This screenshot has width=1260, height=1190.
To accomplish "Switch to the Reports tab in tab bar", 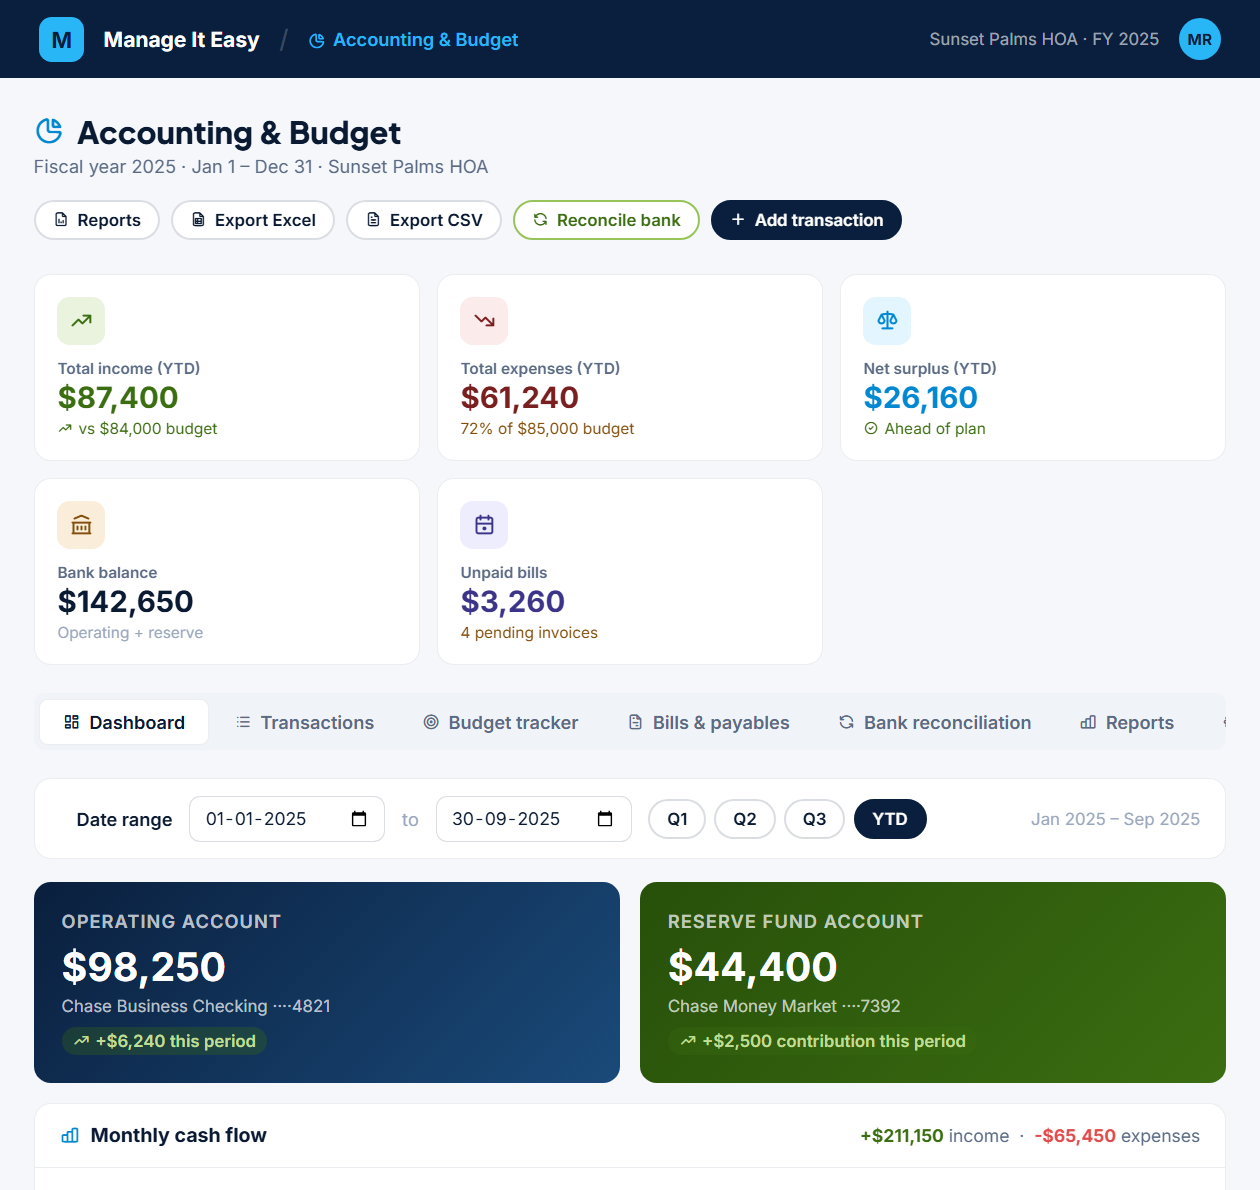I will click(x=1127, y=722).
